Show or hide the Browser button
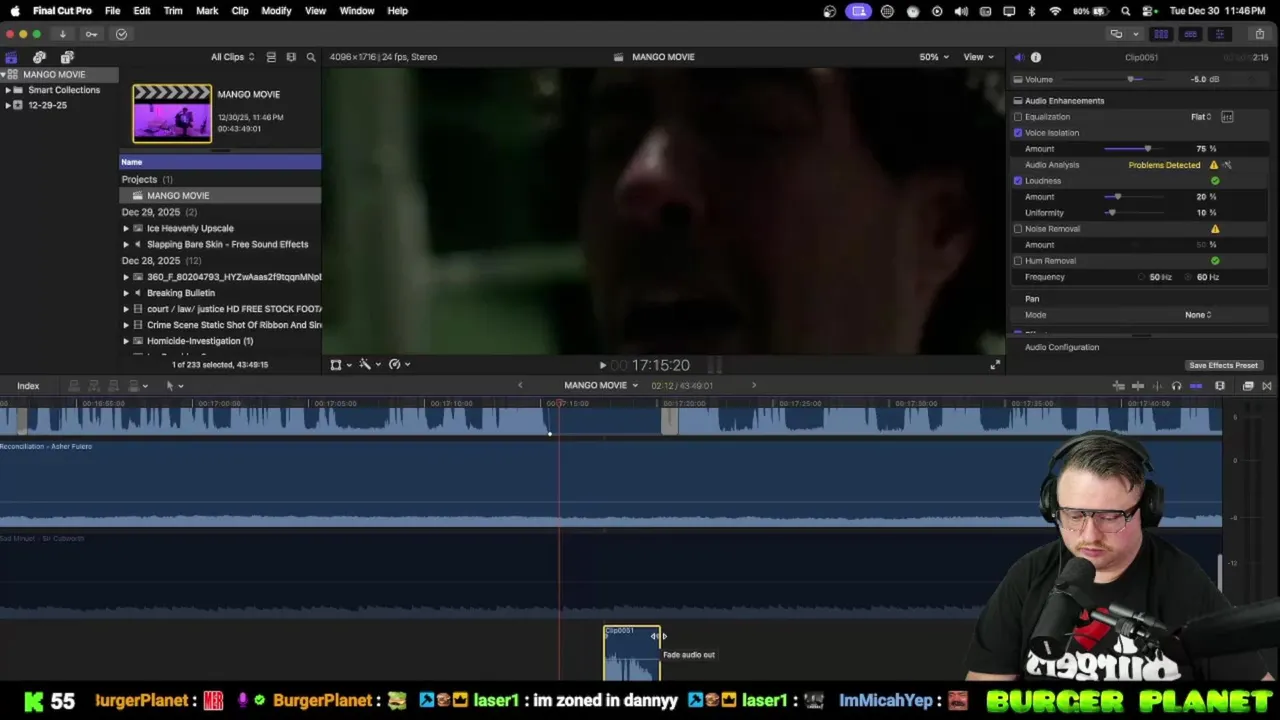1280x720 pixels. (x=1161, y=34)
